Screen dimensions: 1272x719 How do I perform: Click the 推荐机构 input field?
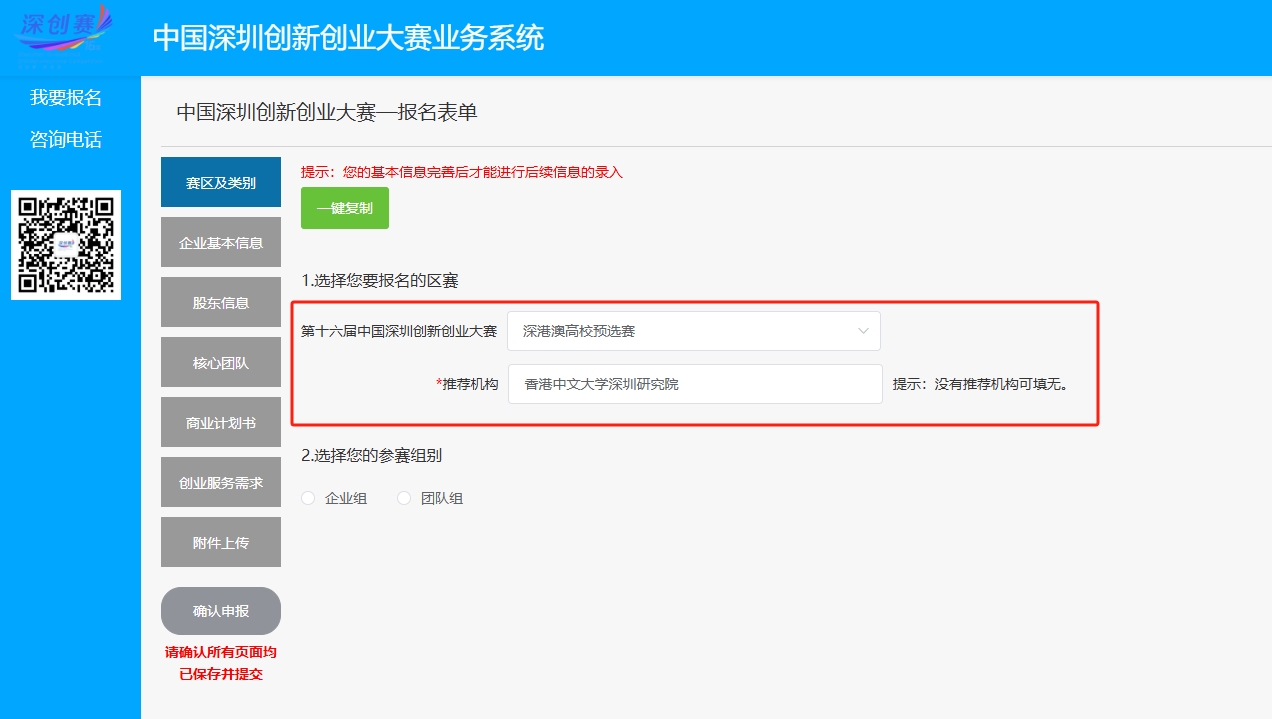click(x=695, y=384)
